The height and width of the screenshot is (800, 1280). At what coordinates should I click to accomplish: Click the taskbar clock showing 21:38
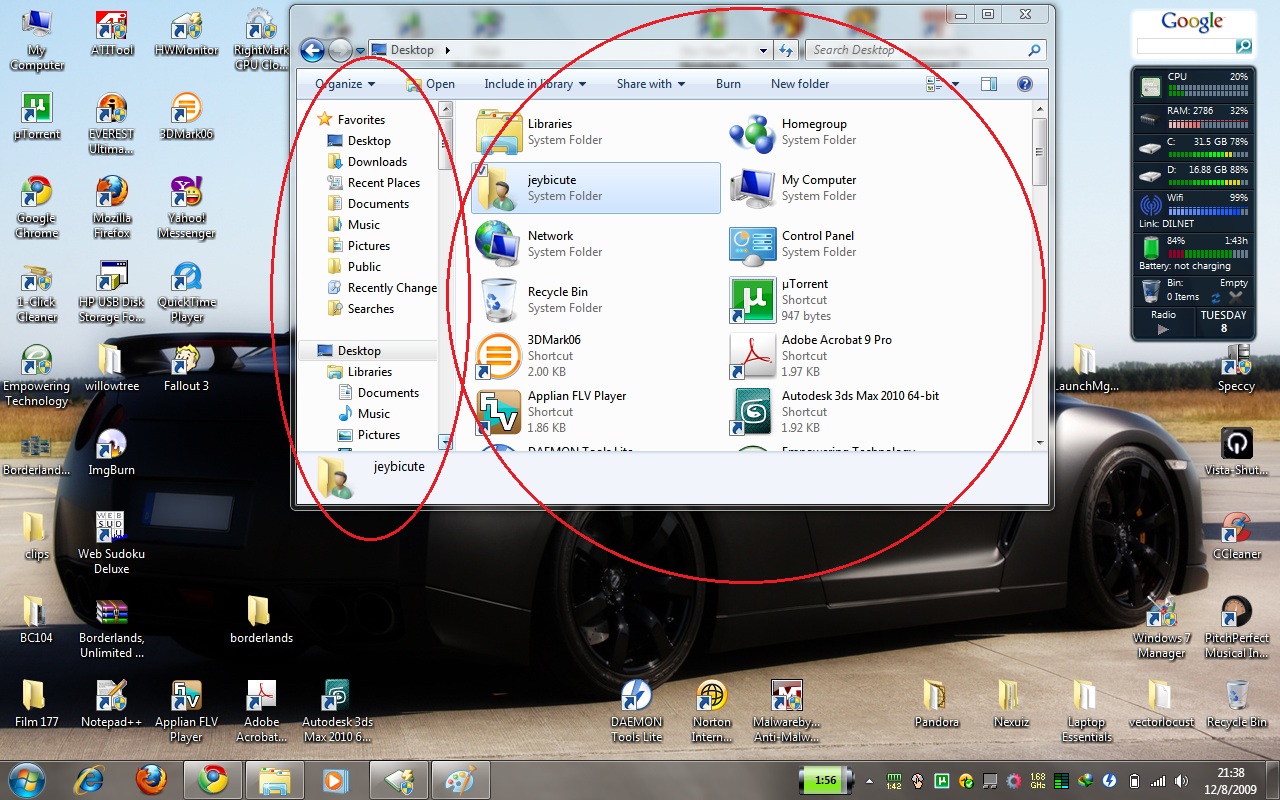[1231, 780]
